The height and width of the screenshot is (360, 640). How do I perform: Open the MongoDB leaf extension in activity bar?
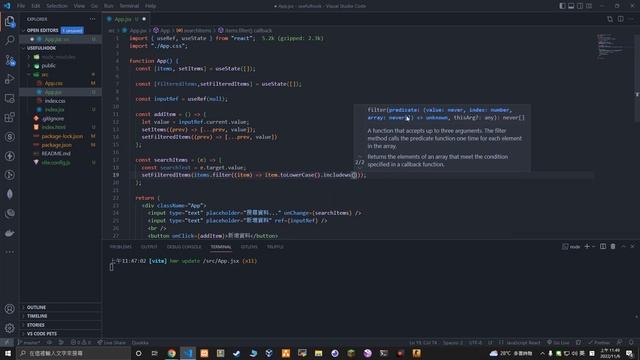(x=9, y=194)
